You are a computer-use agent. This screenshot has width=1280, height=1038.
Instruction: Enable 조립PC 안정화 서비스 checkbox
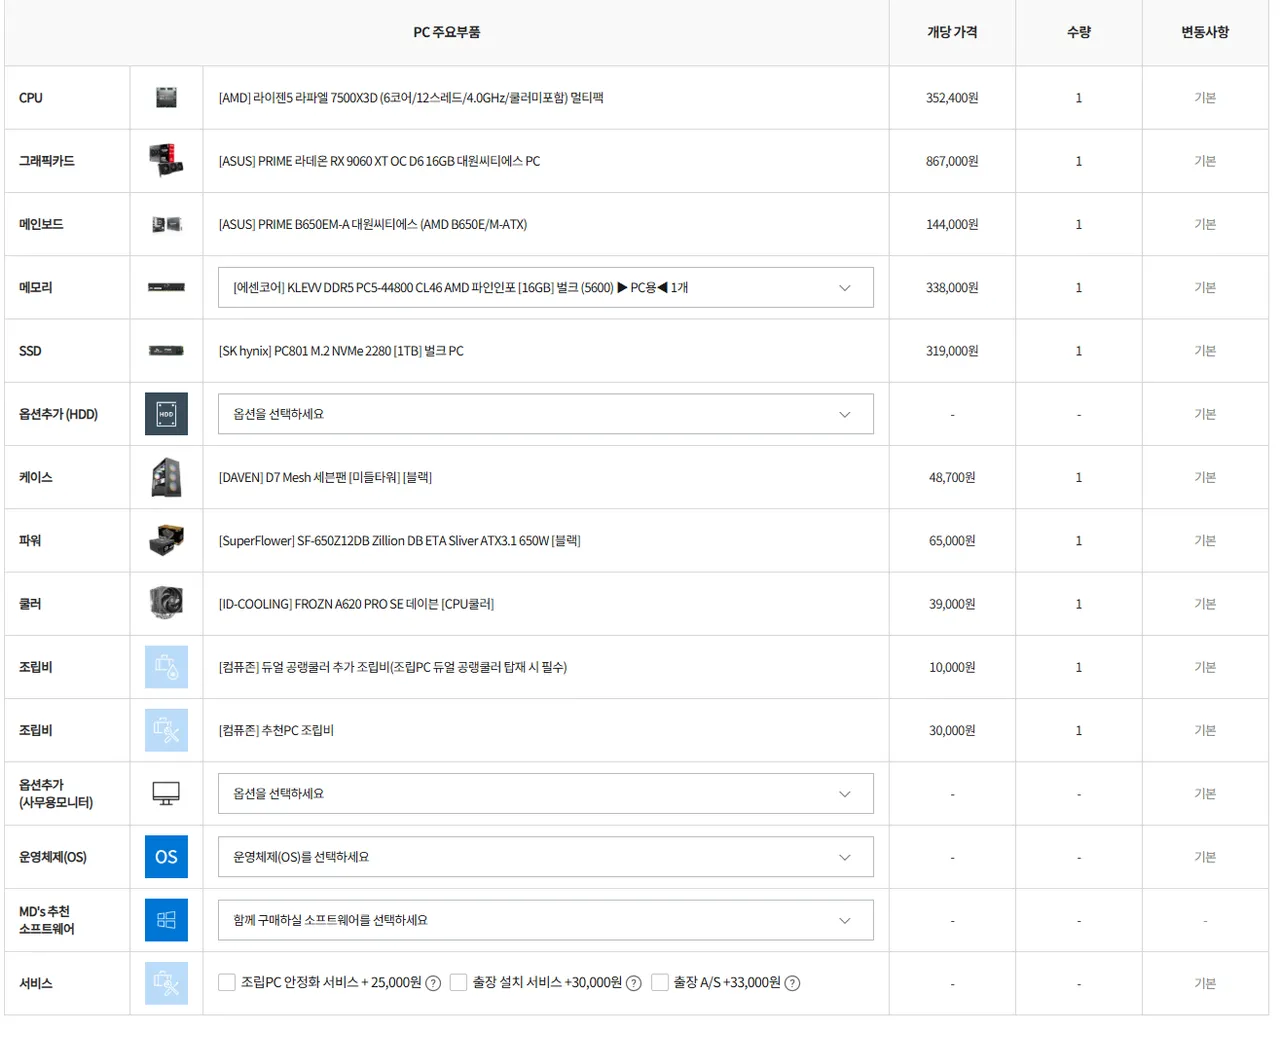click(x=227, y=983)
